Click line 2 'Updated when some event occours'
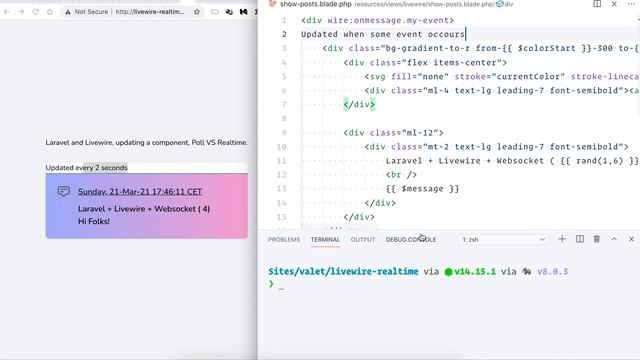The height and width of the screenshot is (360, 640). coord(383,34)
